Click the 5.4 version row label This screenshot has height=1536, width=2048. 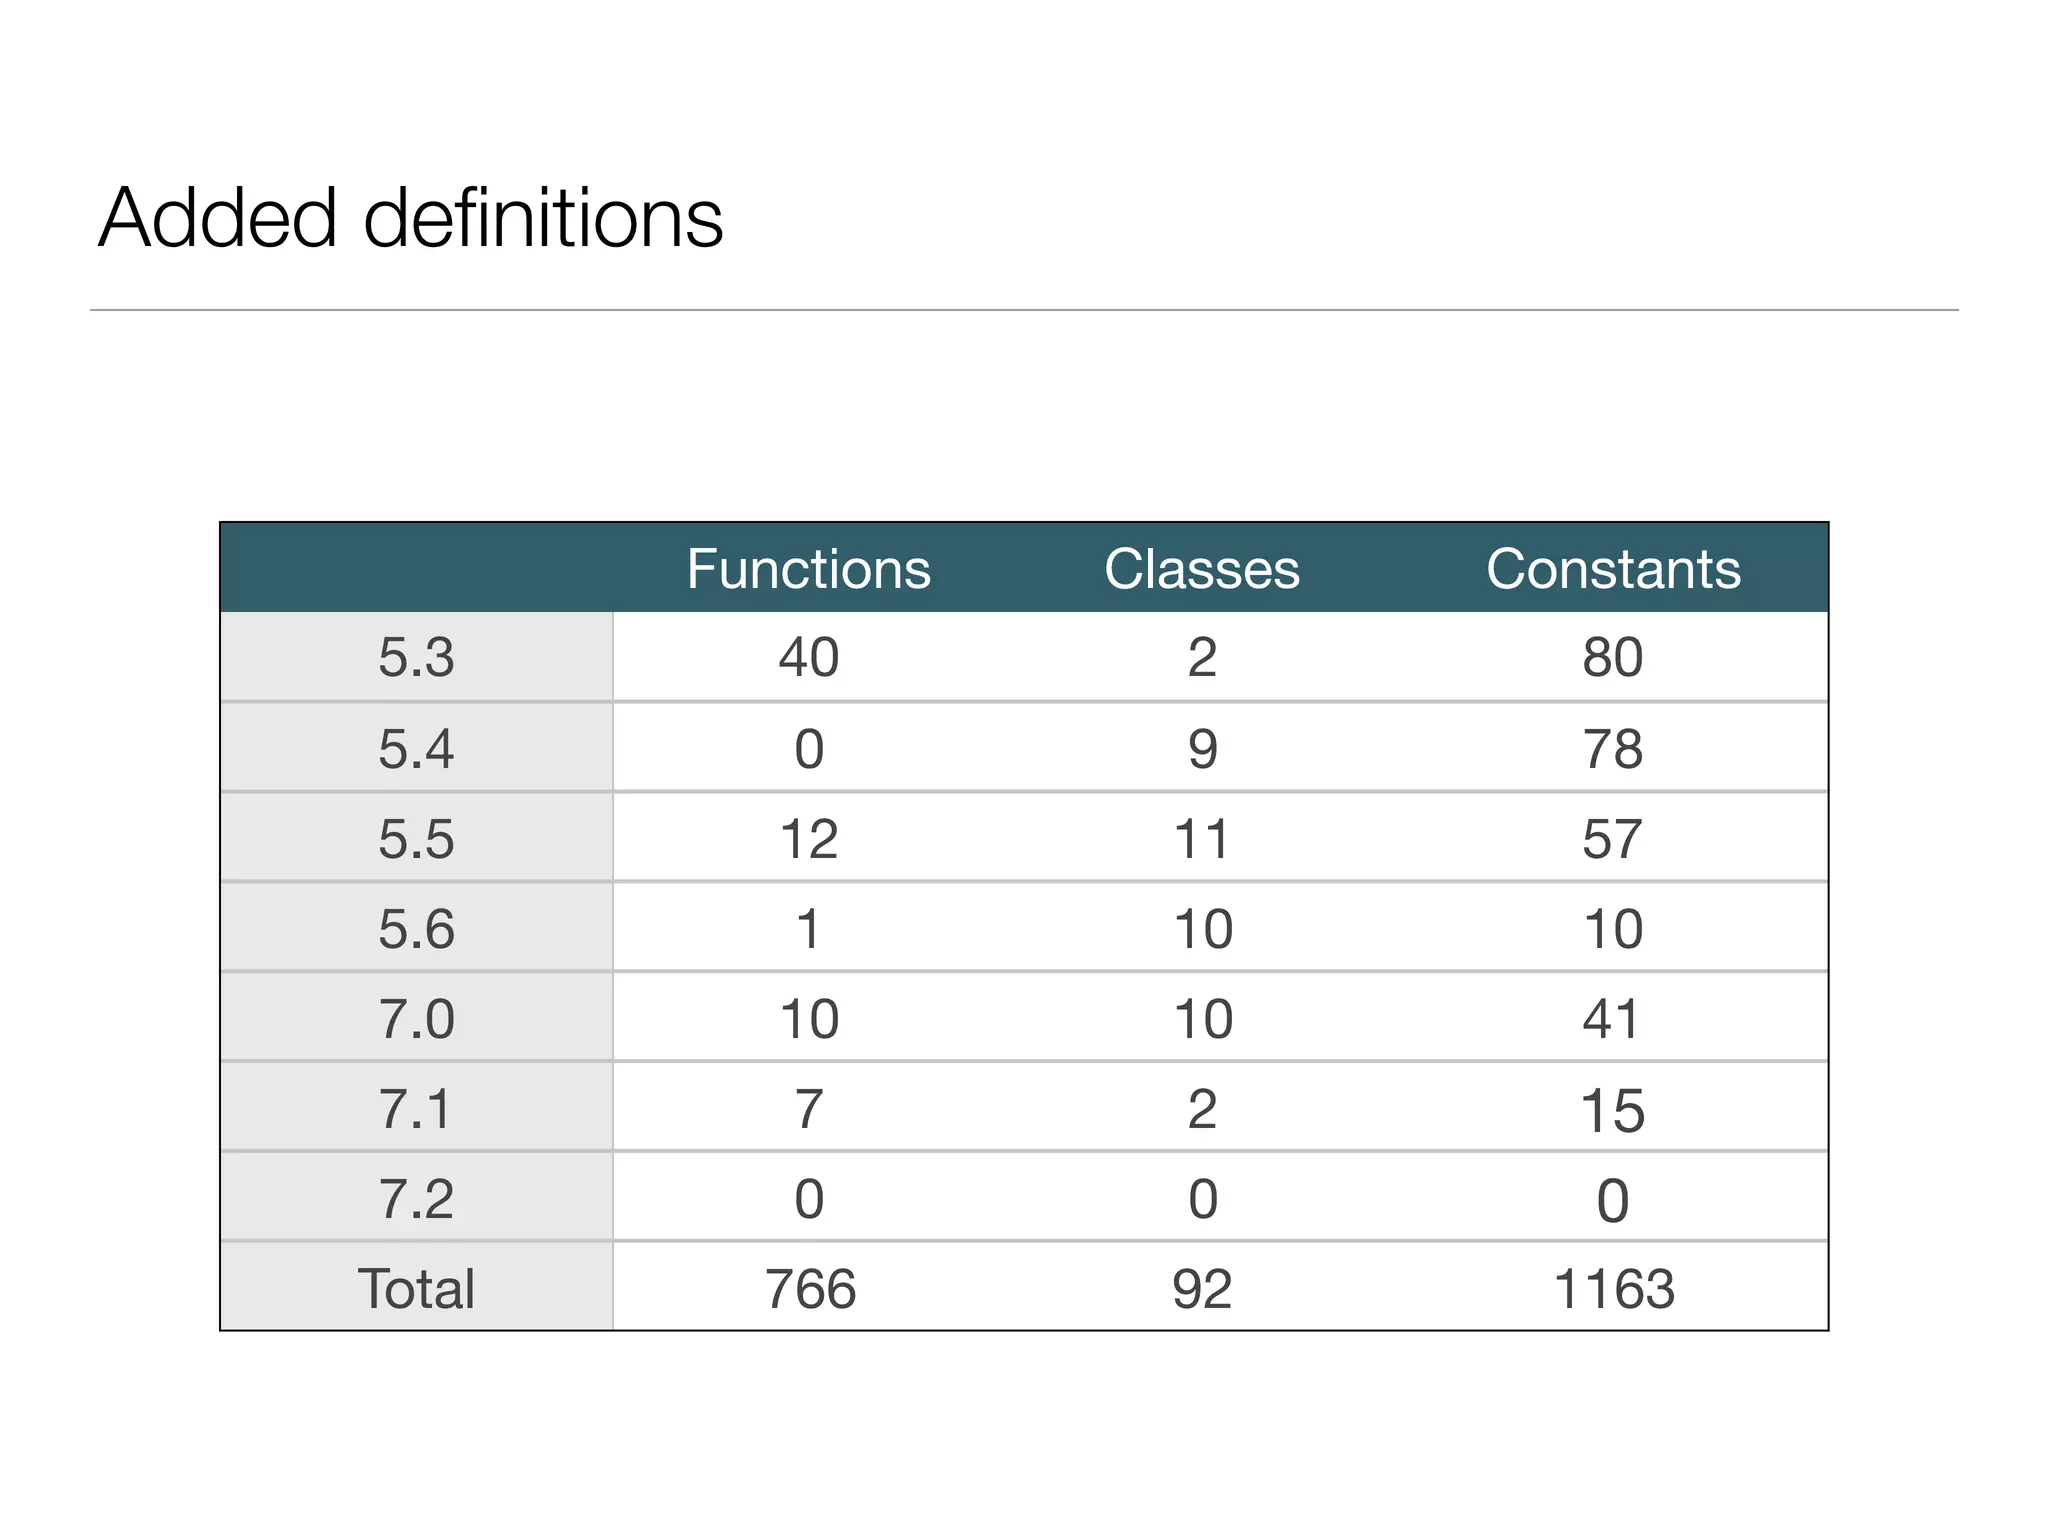[x=416, y=748]
